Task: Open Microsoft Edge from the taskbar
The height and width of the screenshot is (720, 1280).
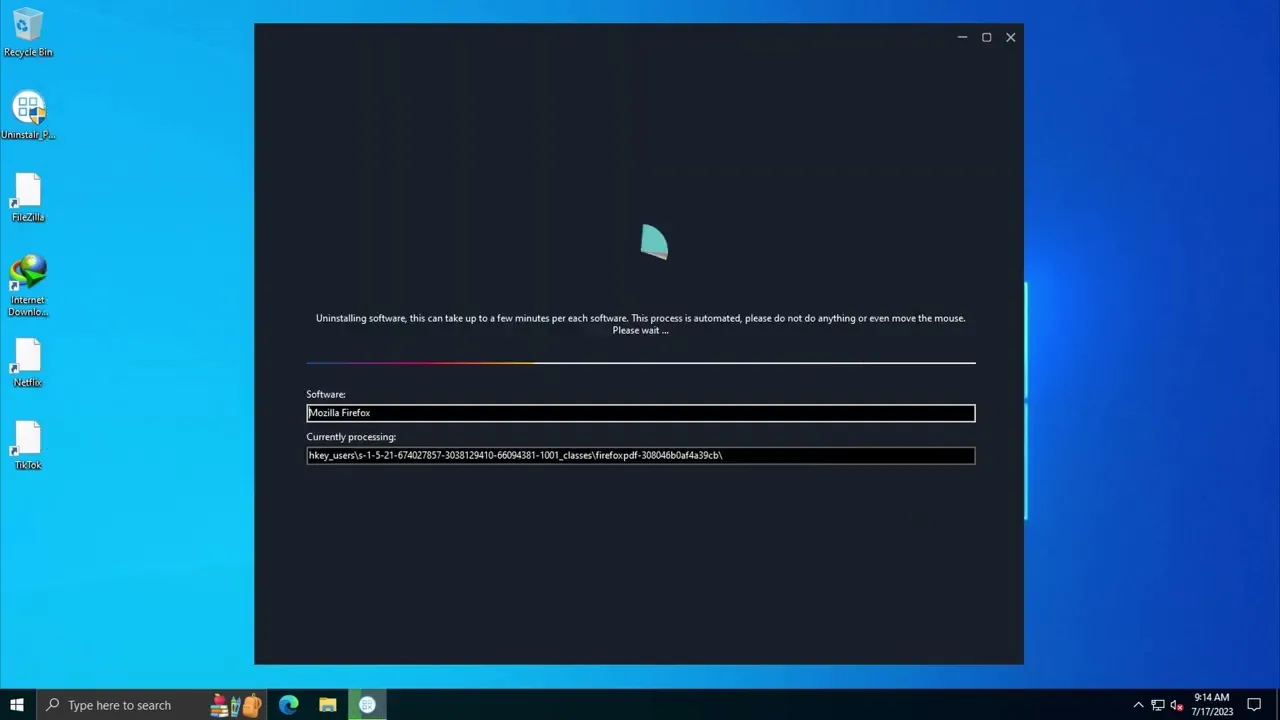Action: point(289,705)
